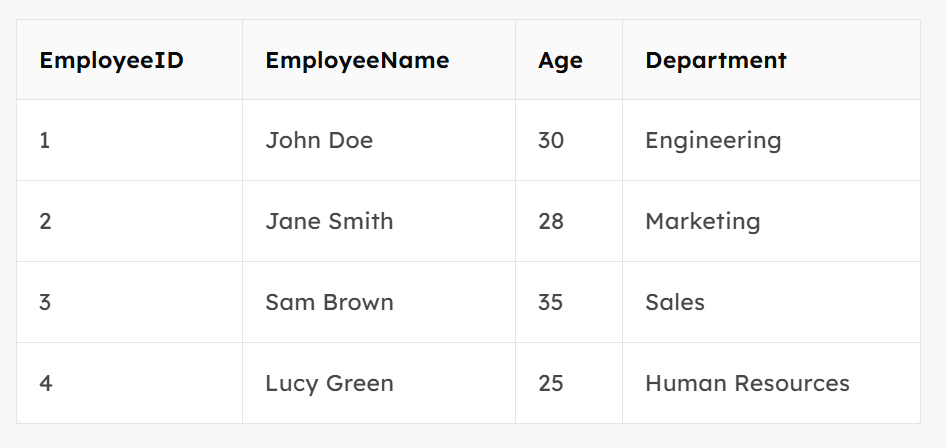946x448 pixels.
Task: Select the Sam Brown name cell
Action: coord(379,301)
